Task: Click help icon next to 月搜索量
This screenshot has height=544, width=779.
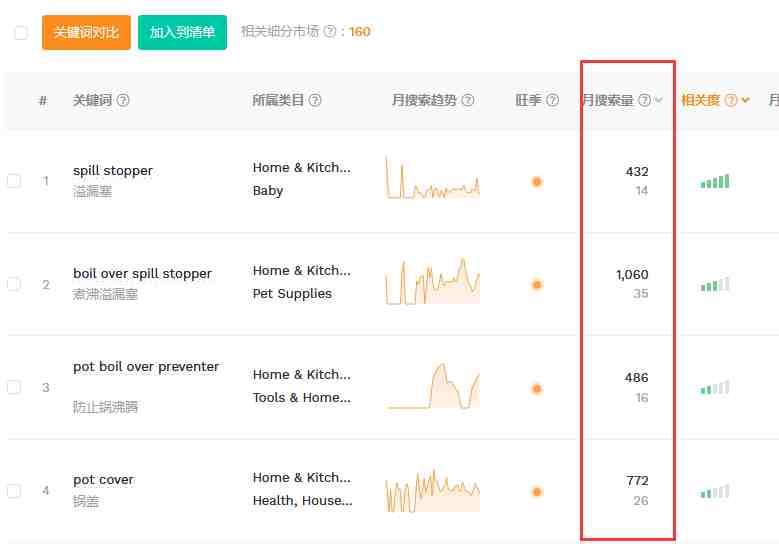Action: tap(644, 101)
